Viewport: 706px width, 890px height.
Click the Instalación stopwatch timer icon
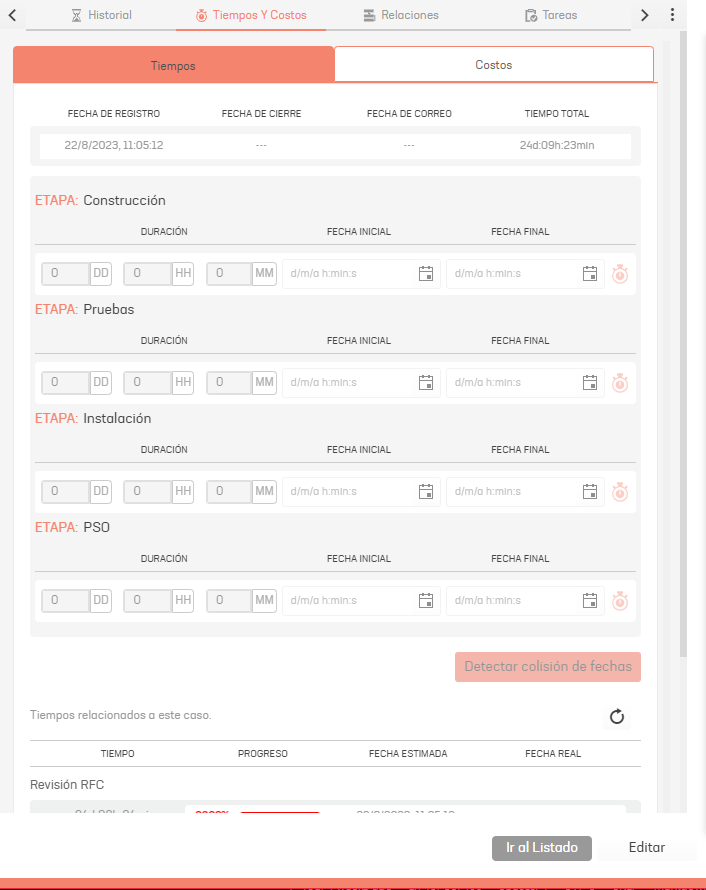coord(620,492)
